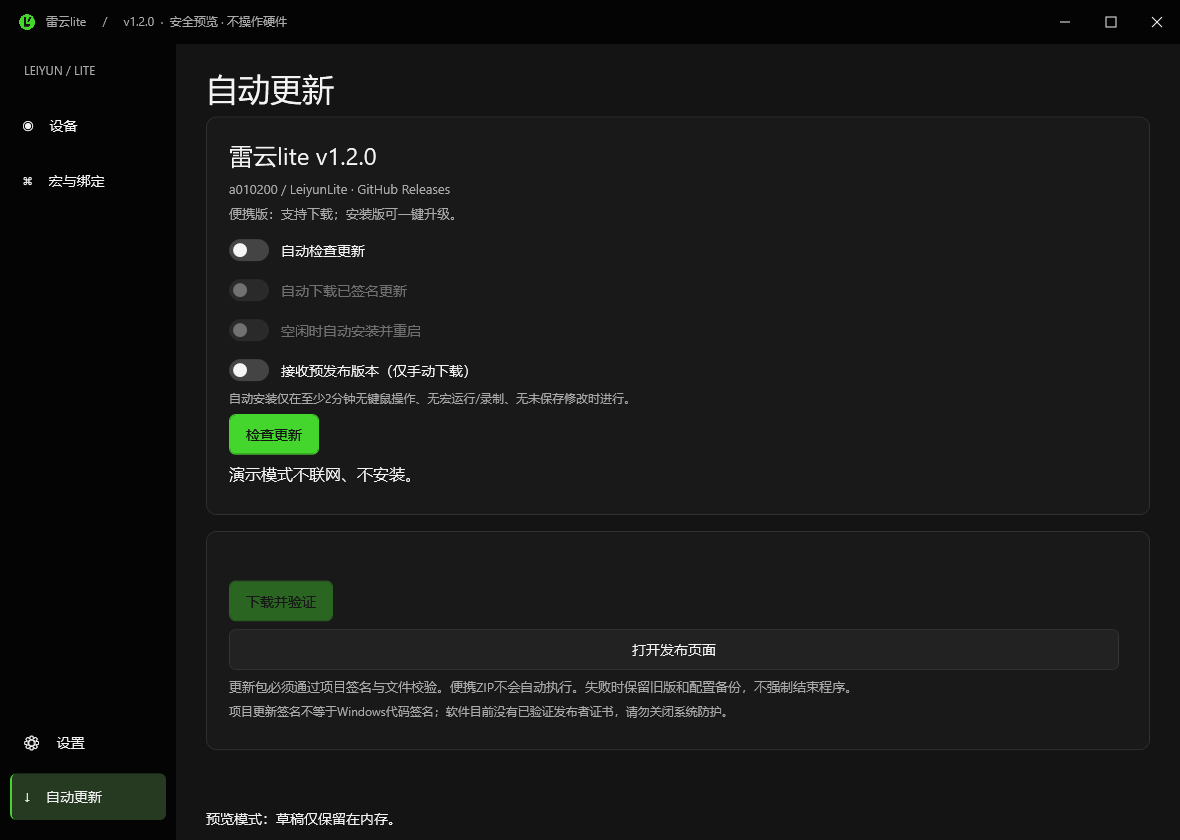This screenshot has width=1180, height=840.
Task: Turn on 接收预发布版本 switch
Action: pos(249,370)
